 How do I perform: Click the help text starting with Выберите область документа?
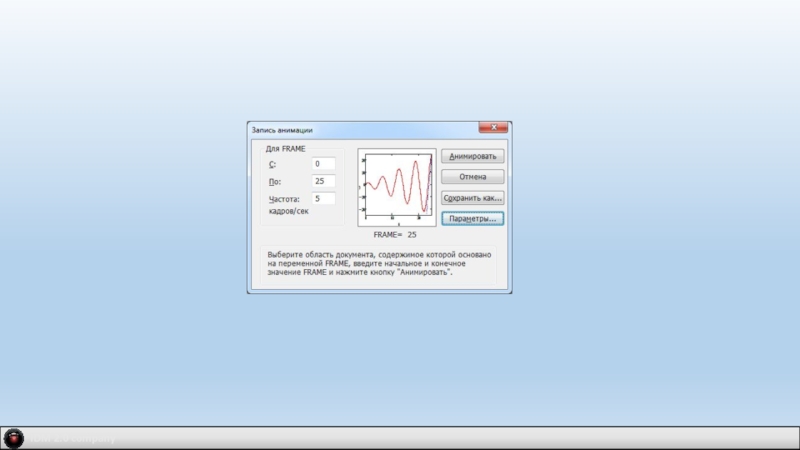tap(379, 263)
